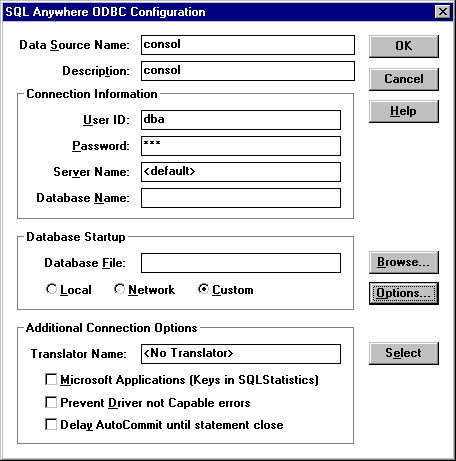Open Help for this dialog

tap(404, 111)
